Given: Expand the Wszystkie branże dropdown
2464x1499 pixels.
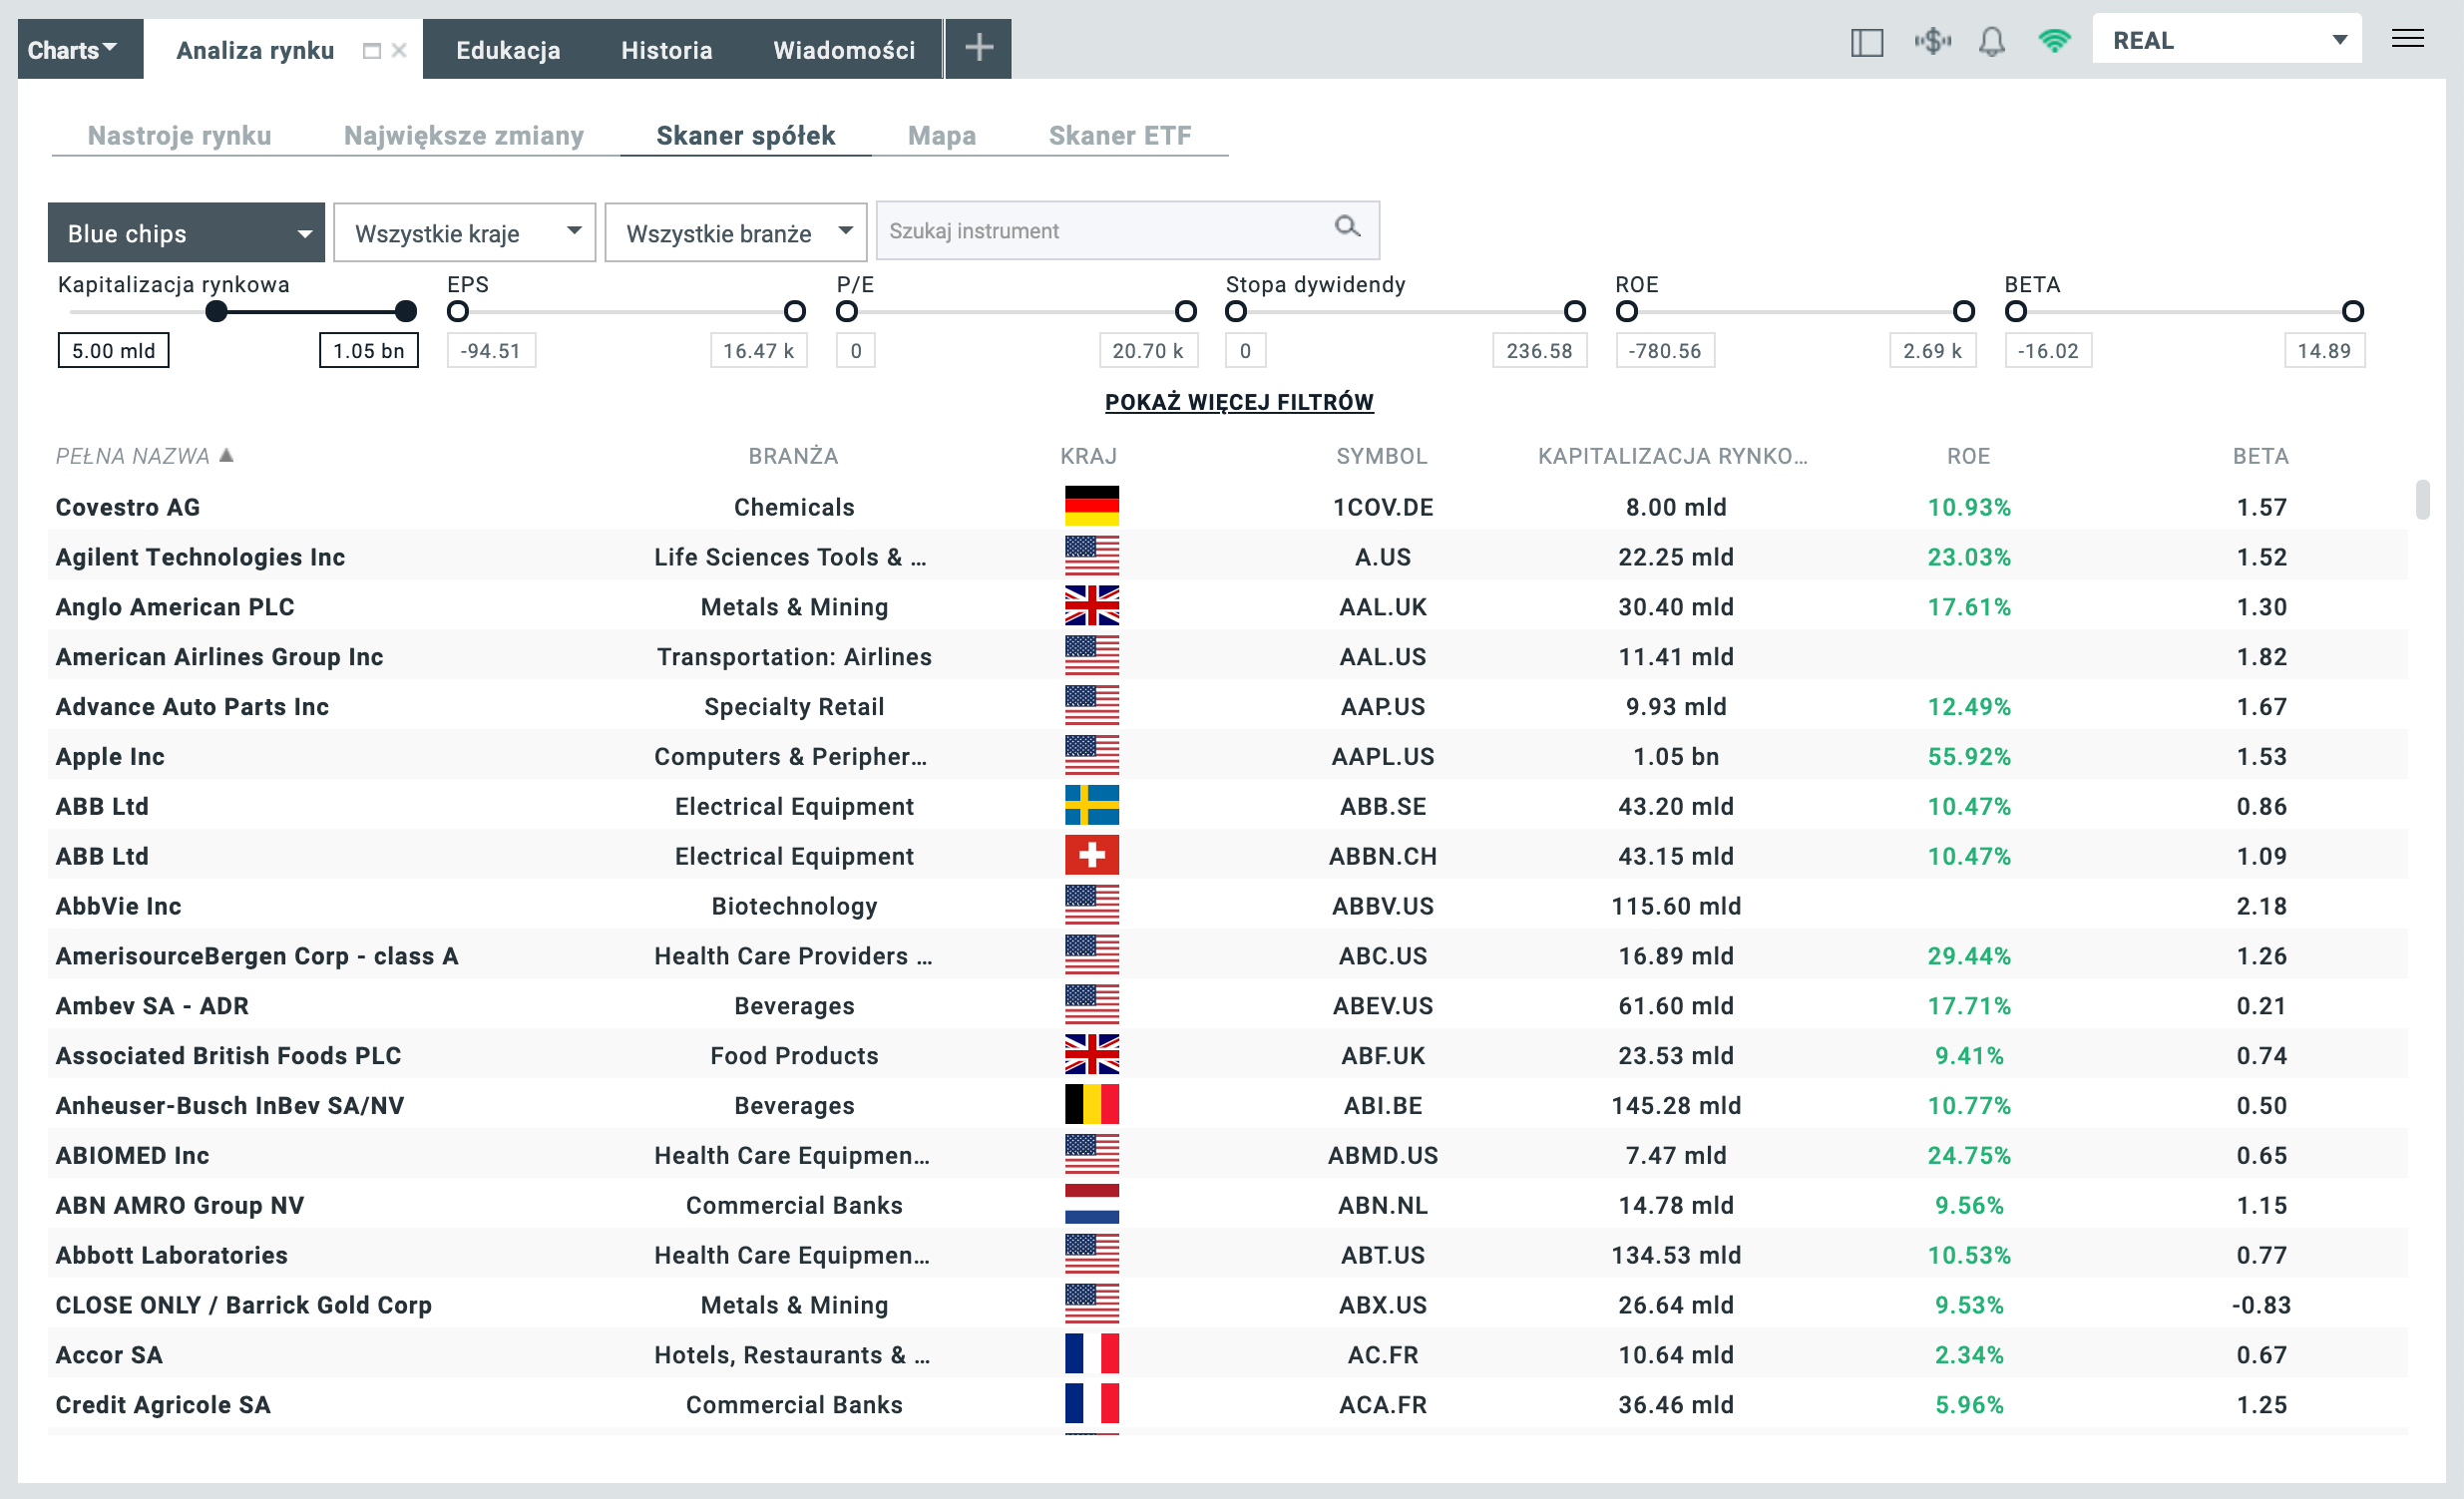Looking at the screenshot, I should (x=735, y=233).
